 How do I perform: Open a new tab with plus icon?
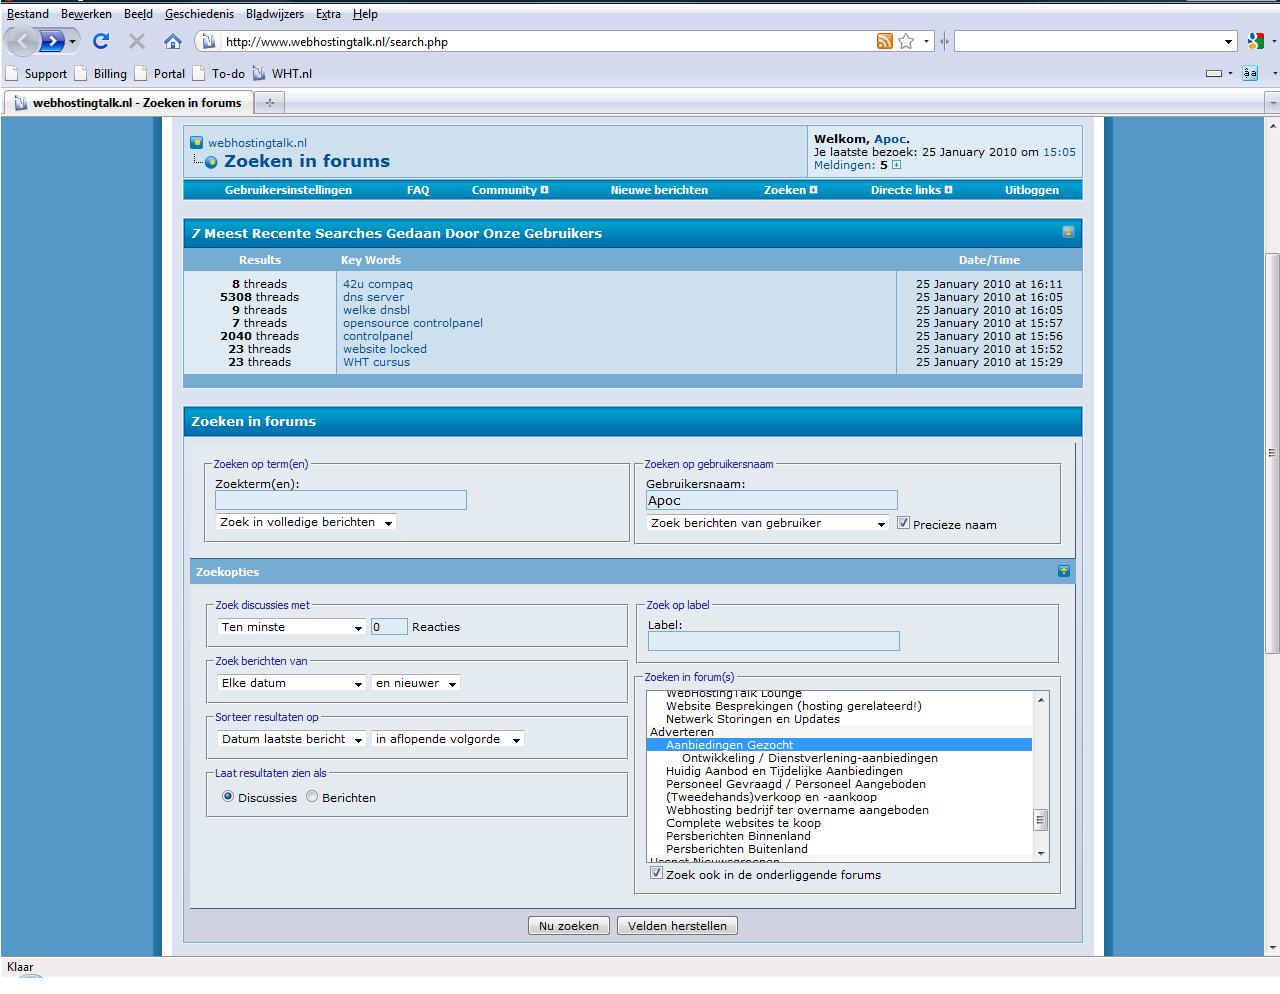point(269,102)
